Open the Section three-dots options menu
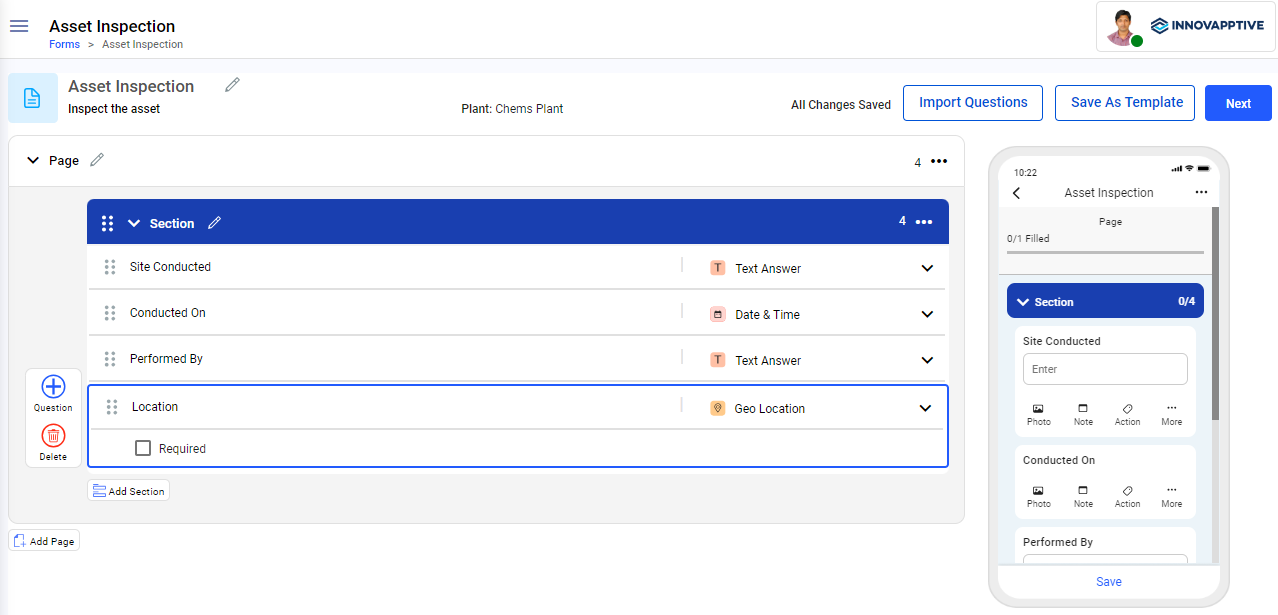The image size is (1278, 615). 924,222
